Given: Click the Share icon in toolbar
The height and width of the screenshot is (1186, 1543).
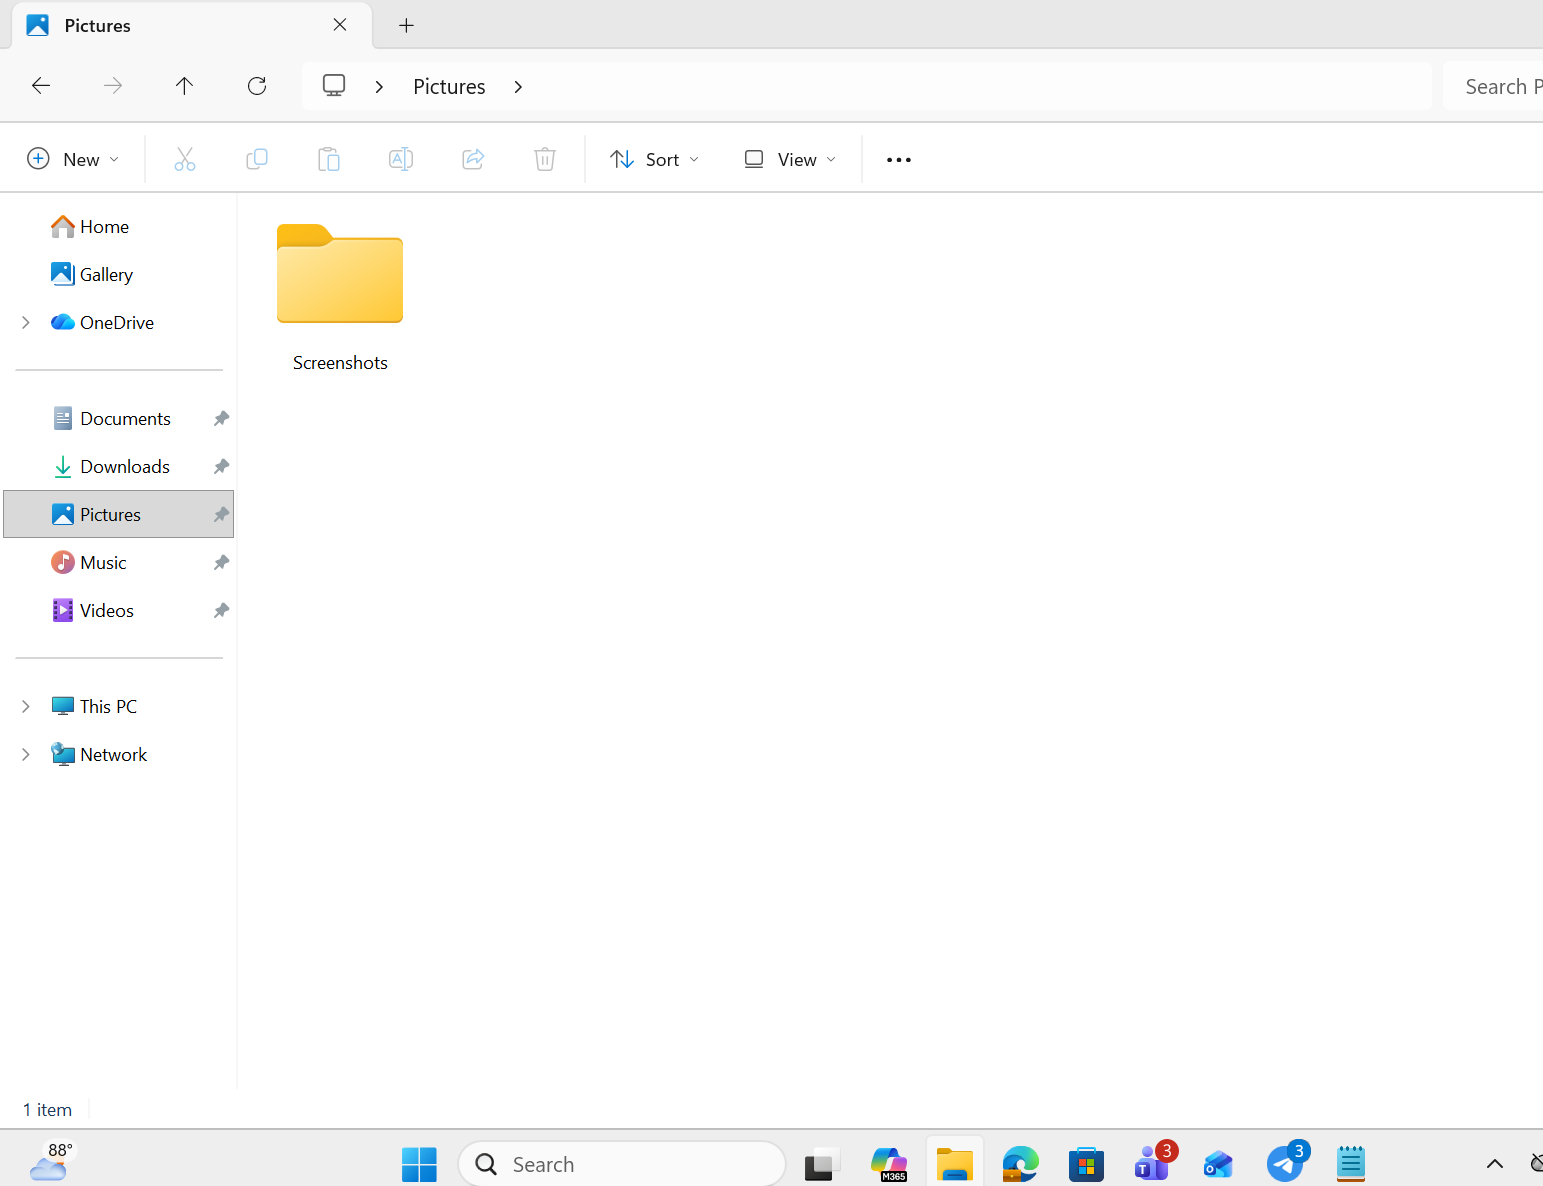Looking at the screenshot, I should coord(473,159).
